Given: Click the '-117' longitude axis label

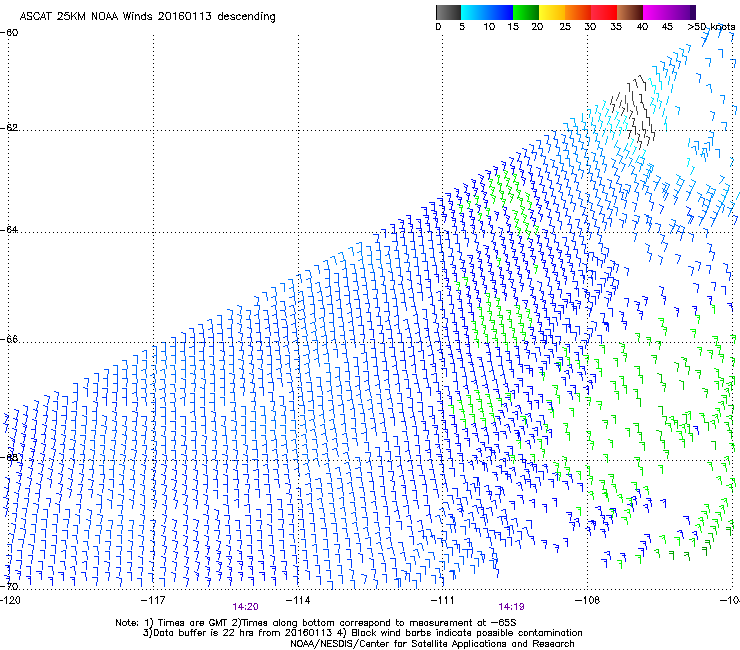Looking at the screenshot, I should click(153, 600).
